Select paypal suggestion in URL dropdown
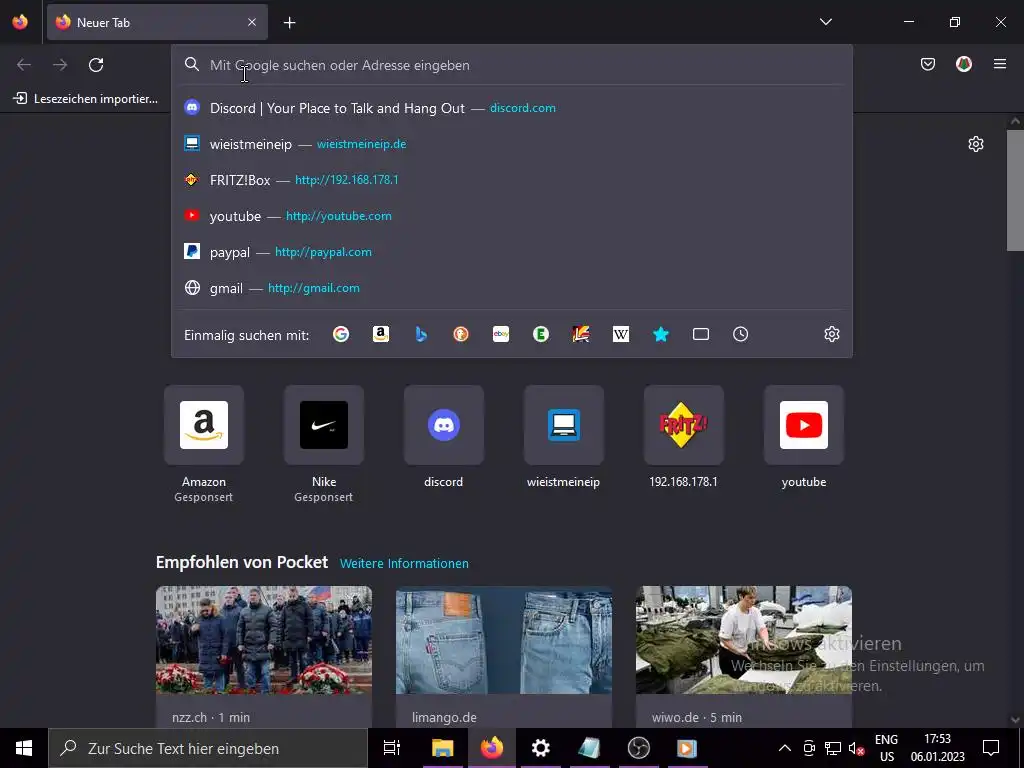The height and width of the screenshot is (768, 1024). [x=512, y=251]
